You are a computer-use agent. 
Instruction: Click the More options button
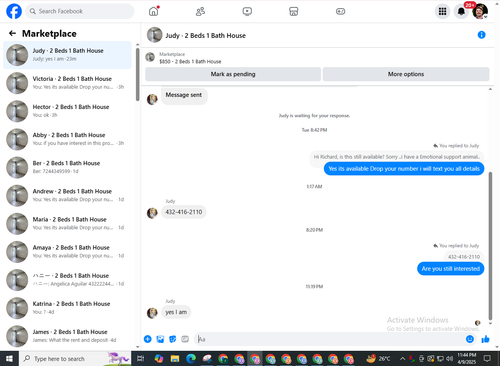tap(406, 74)
